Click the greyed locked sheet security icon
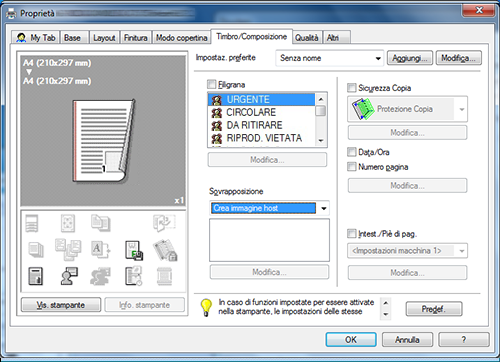Viewport: 500px width, 362px height. (165, 250)
